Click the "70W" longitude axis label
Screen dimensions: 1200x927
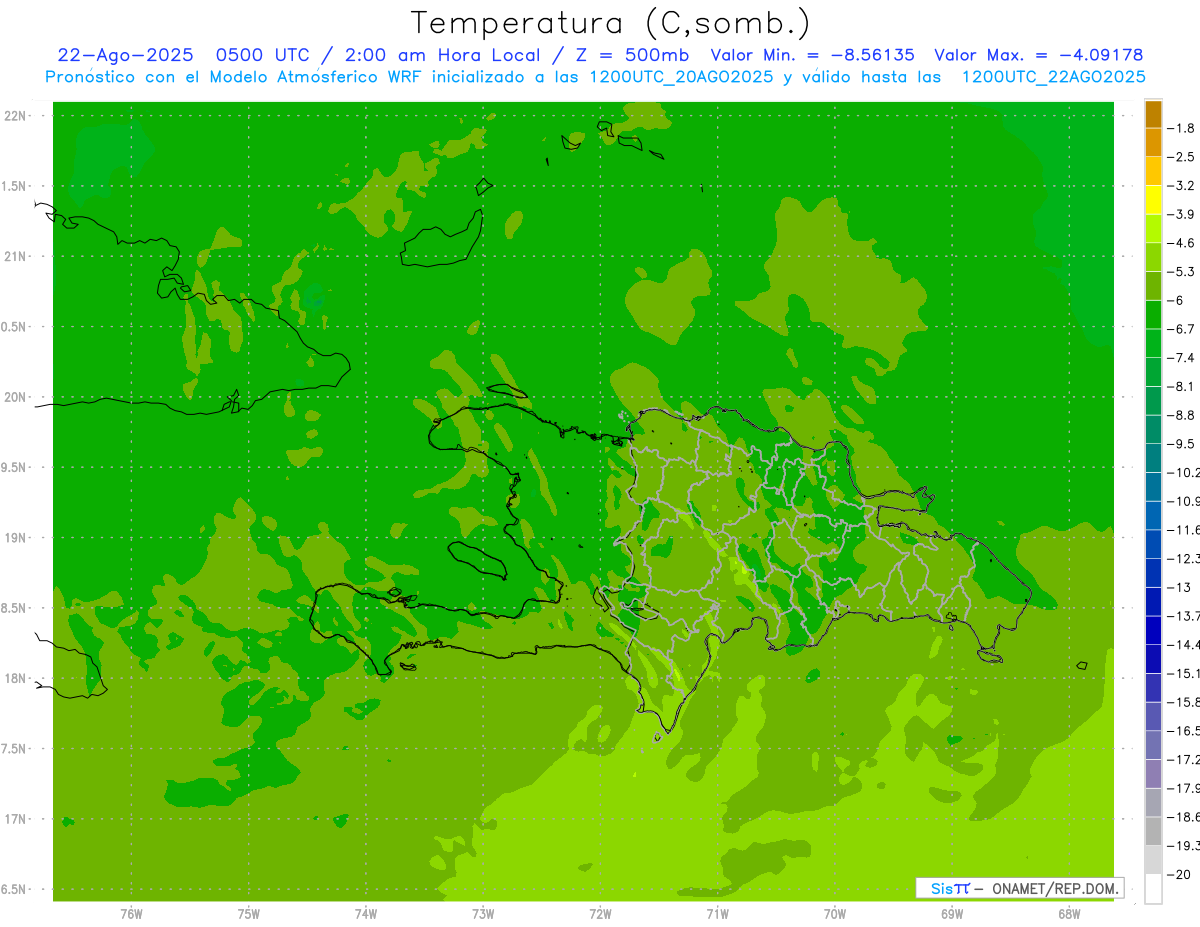[835, 914]
